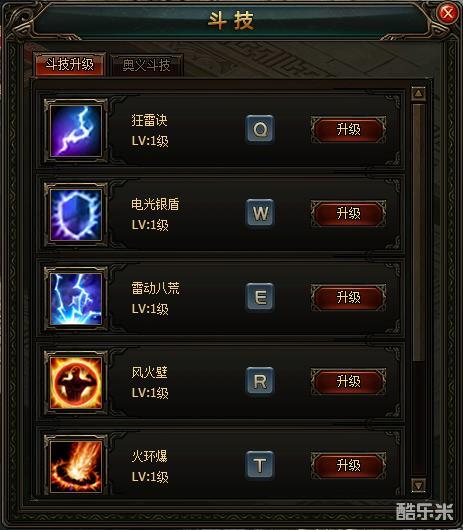Screen dimensions: 463x530
Task: Upgrade 电光银盾 with its 升级 button
Action: (x=348, y=213)
